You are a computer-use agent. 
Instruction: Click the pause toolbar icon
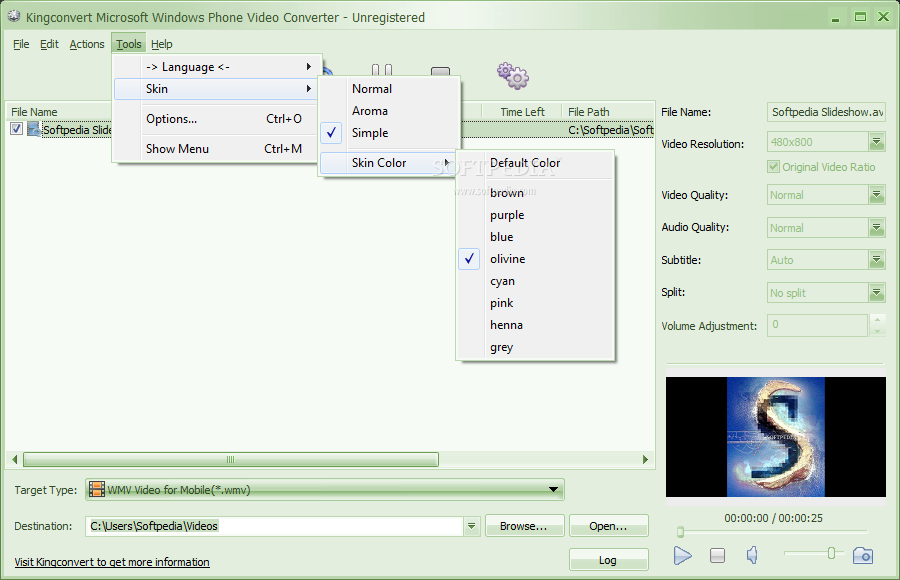pos(382,70)
